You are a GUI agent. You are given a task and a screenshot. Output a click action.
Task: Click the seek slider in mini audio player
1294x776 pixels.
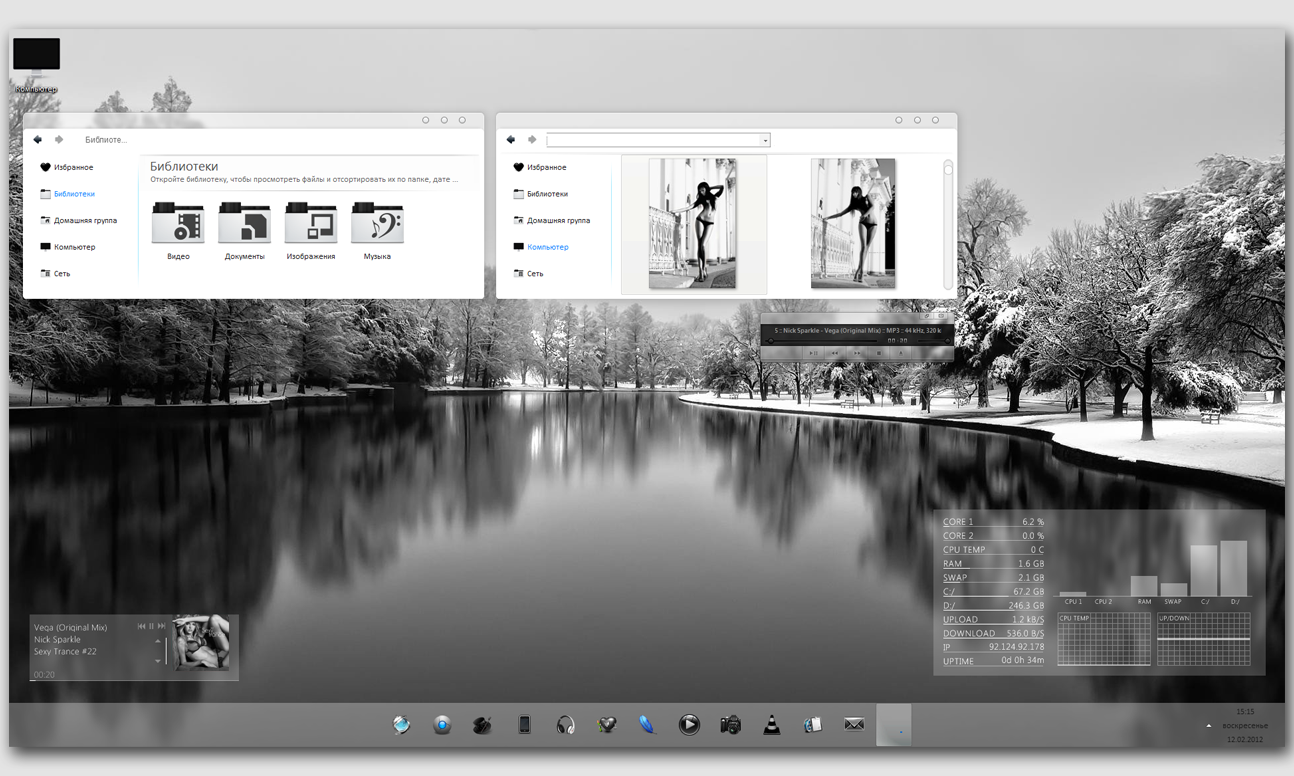click(x=821, y=341)
